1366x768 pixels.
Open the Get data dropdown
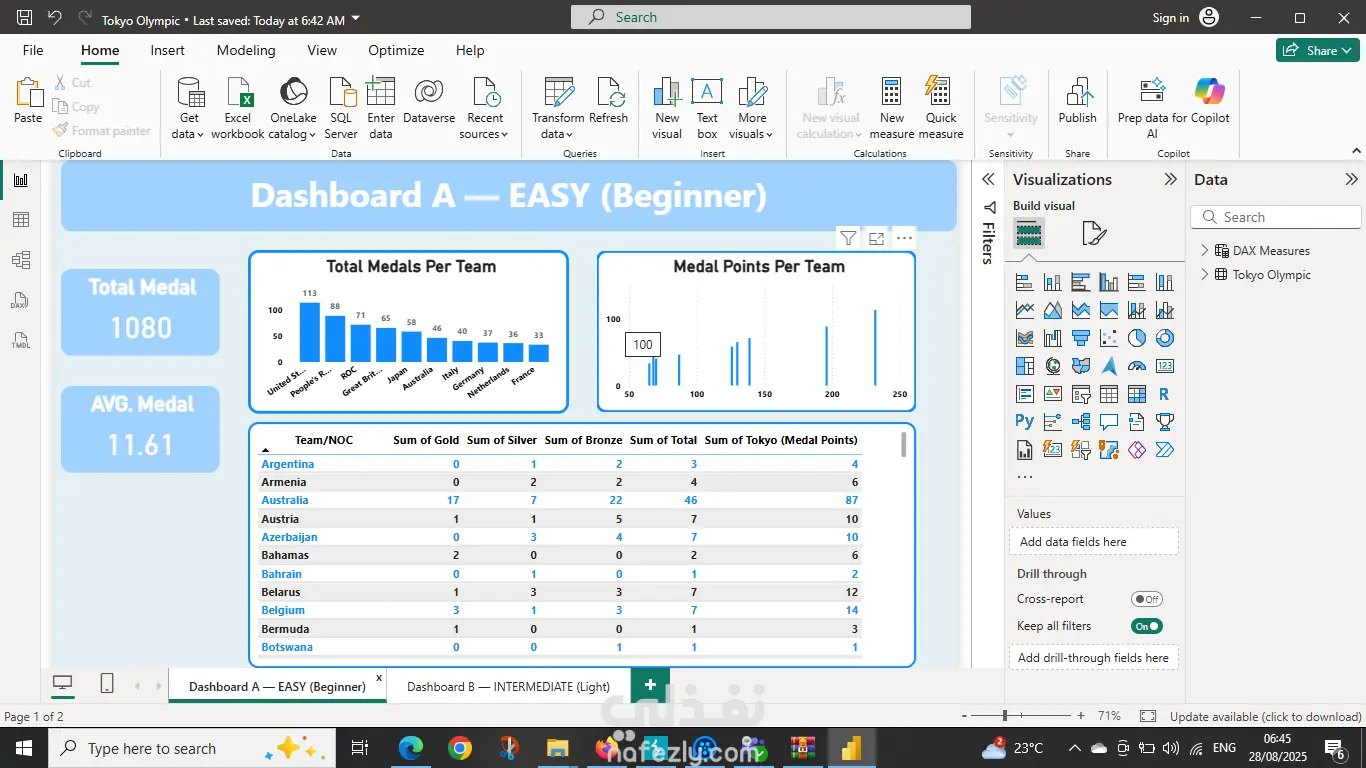[189, 108]
